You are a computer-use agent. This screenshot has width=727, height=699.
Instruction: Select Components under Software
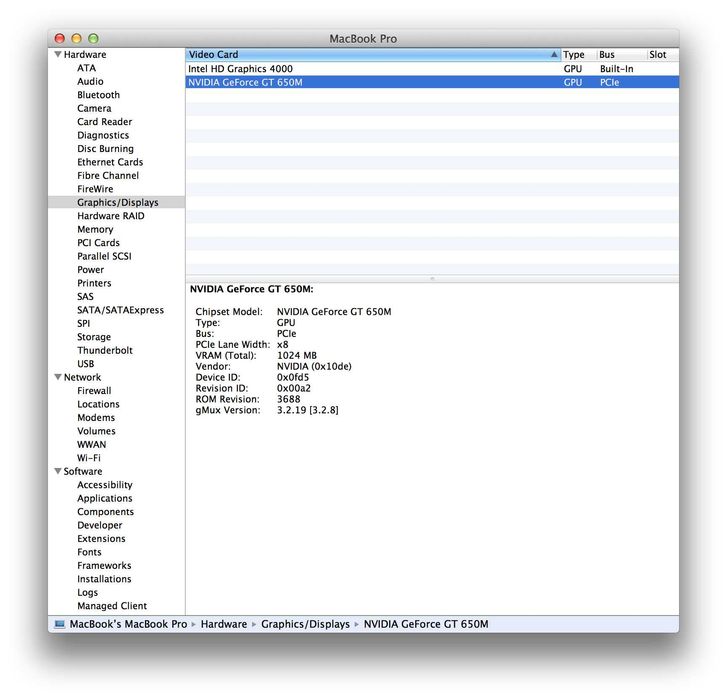pyautogui.click(x=105, y=511)
